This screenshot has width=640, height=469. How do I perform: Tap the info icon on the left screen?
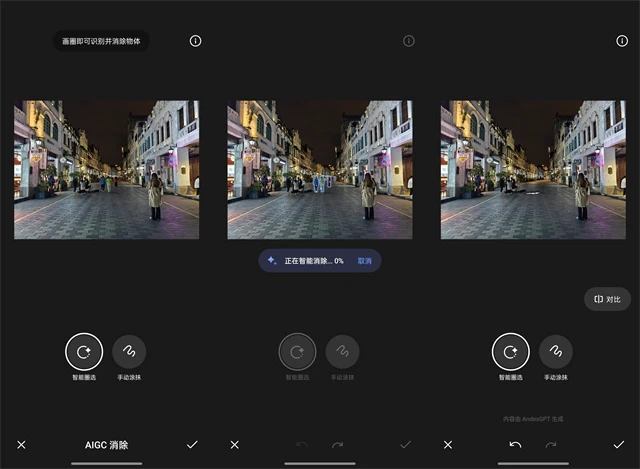point(195,41)
